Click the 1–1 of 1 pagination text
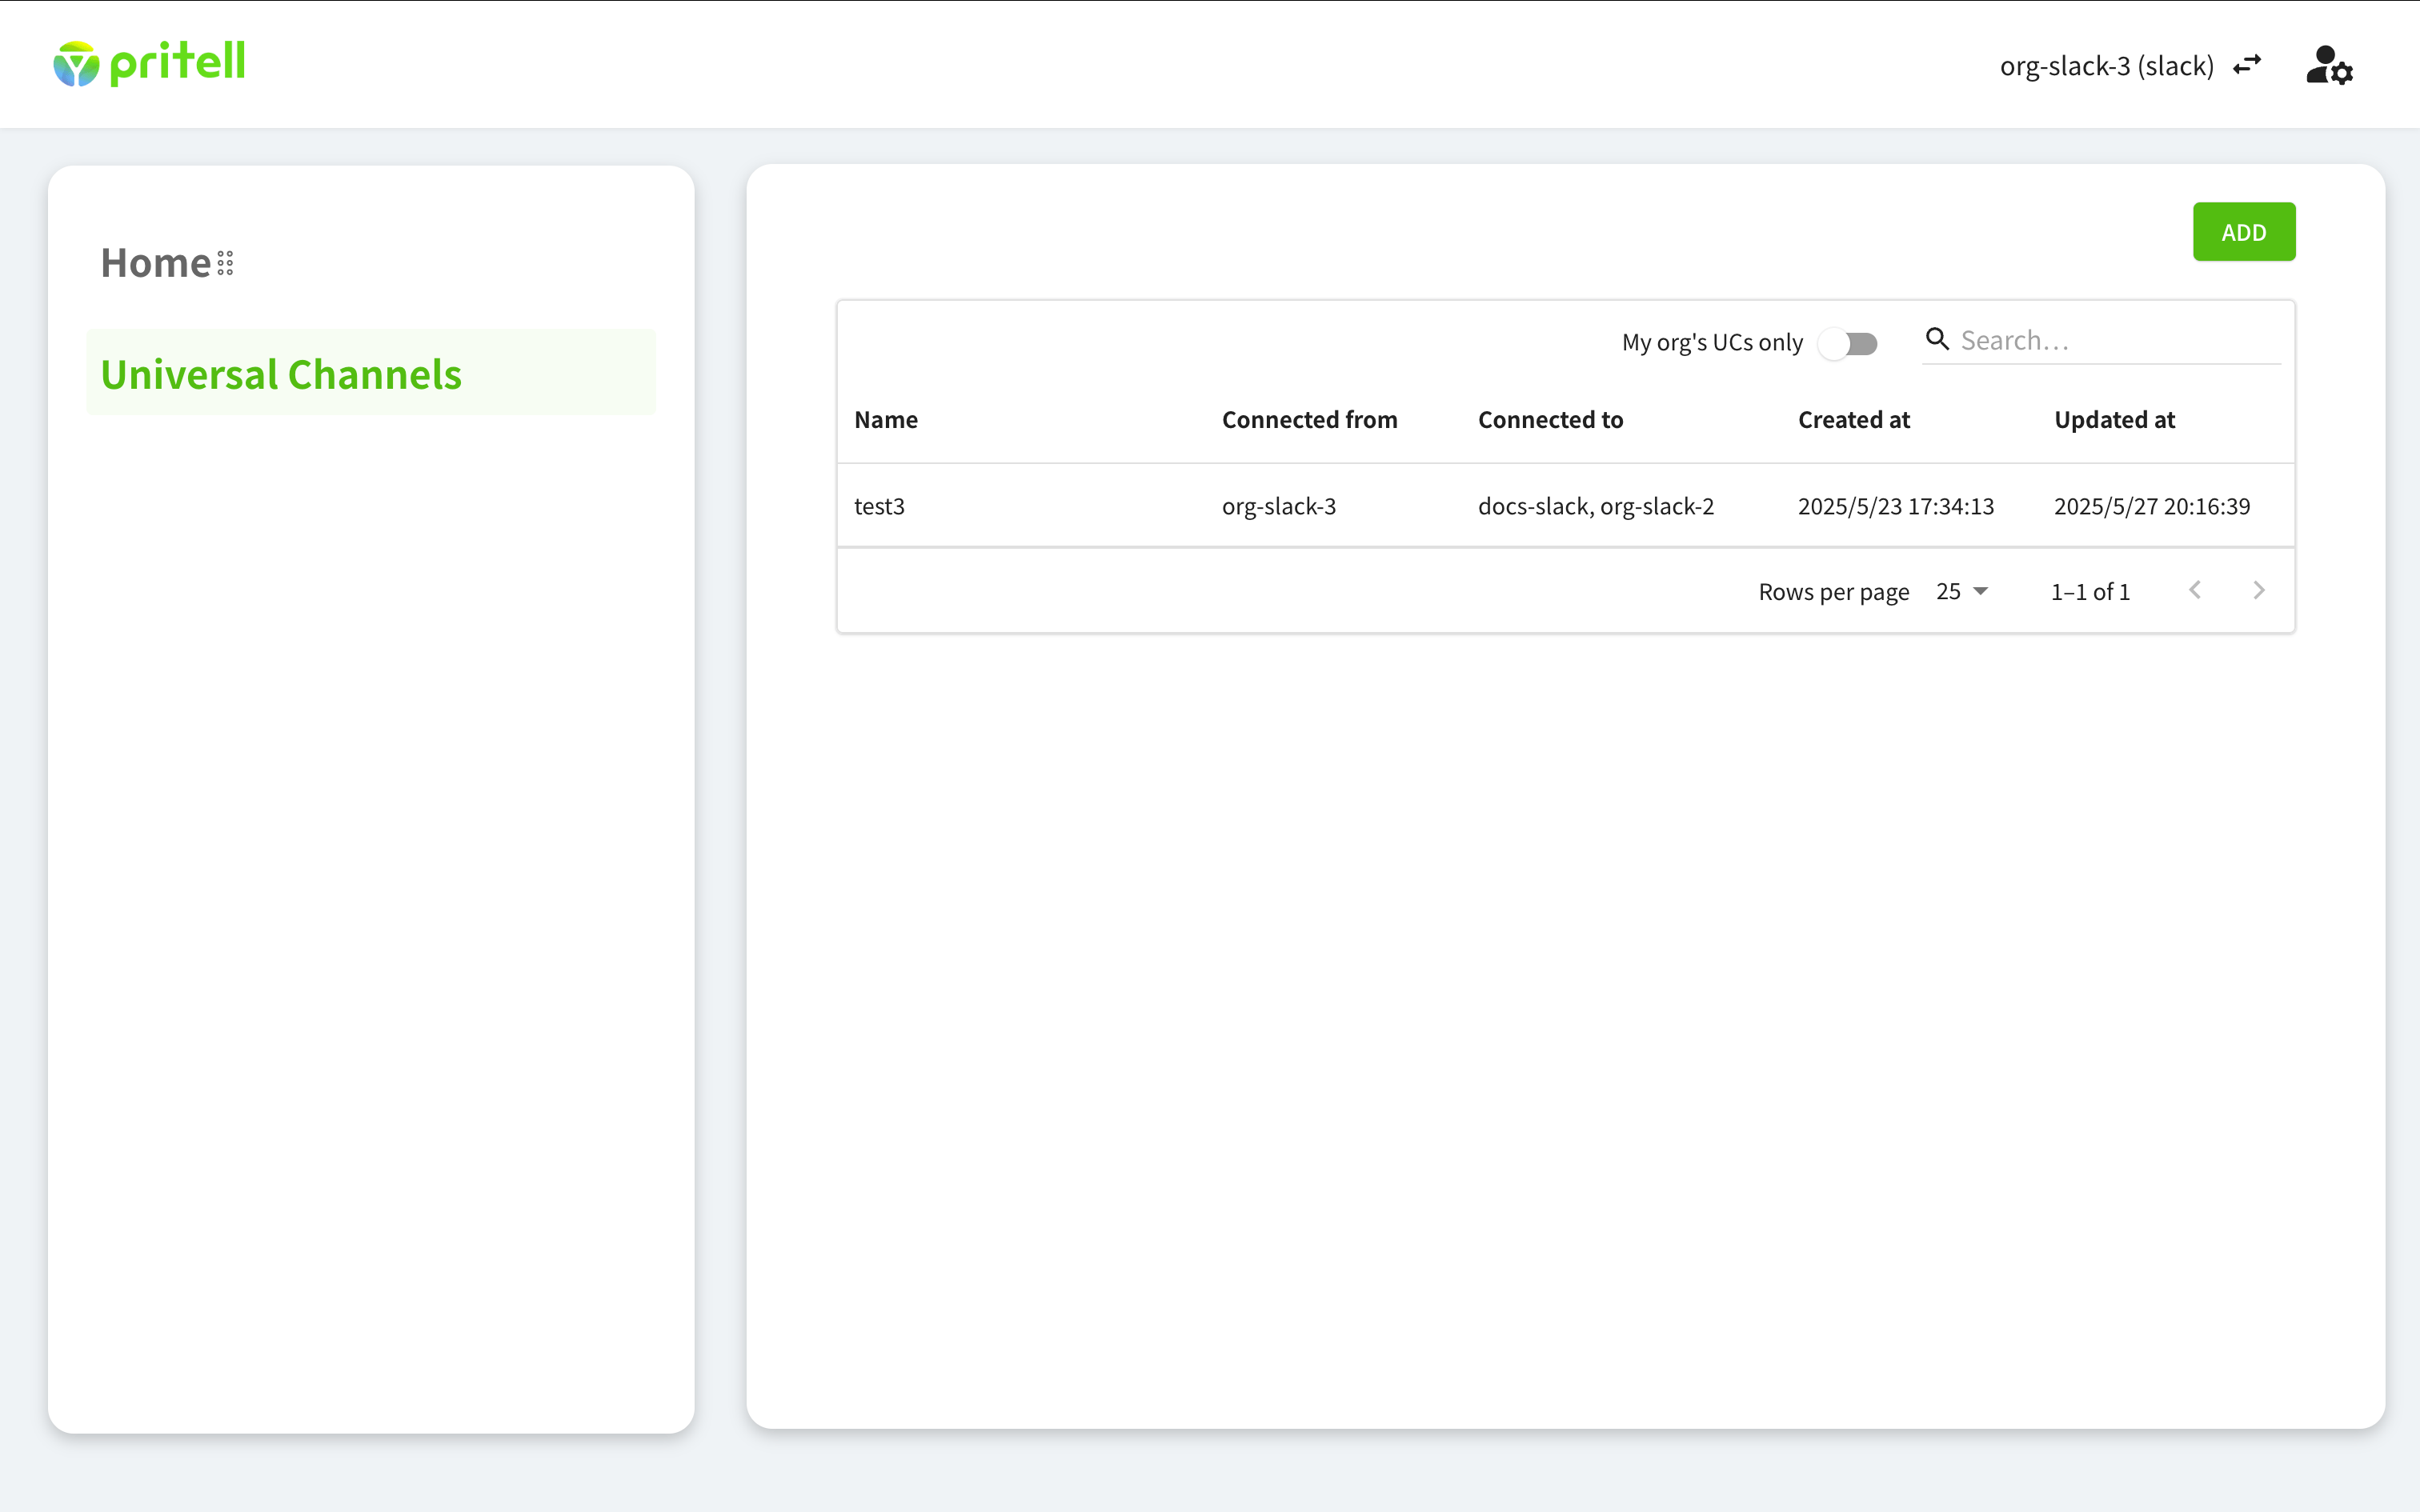Image resolution: width=2420 pixels, height=1512 pixels. pos(2090,591)
